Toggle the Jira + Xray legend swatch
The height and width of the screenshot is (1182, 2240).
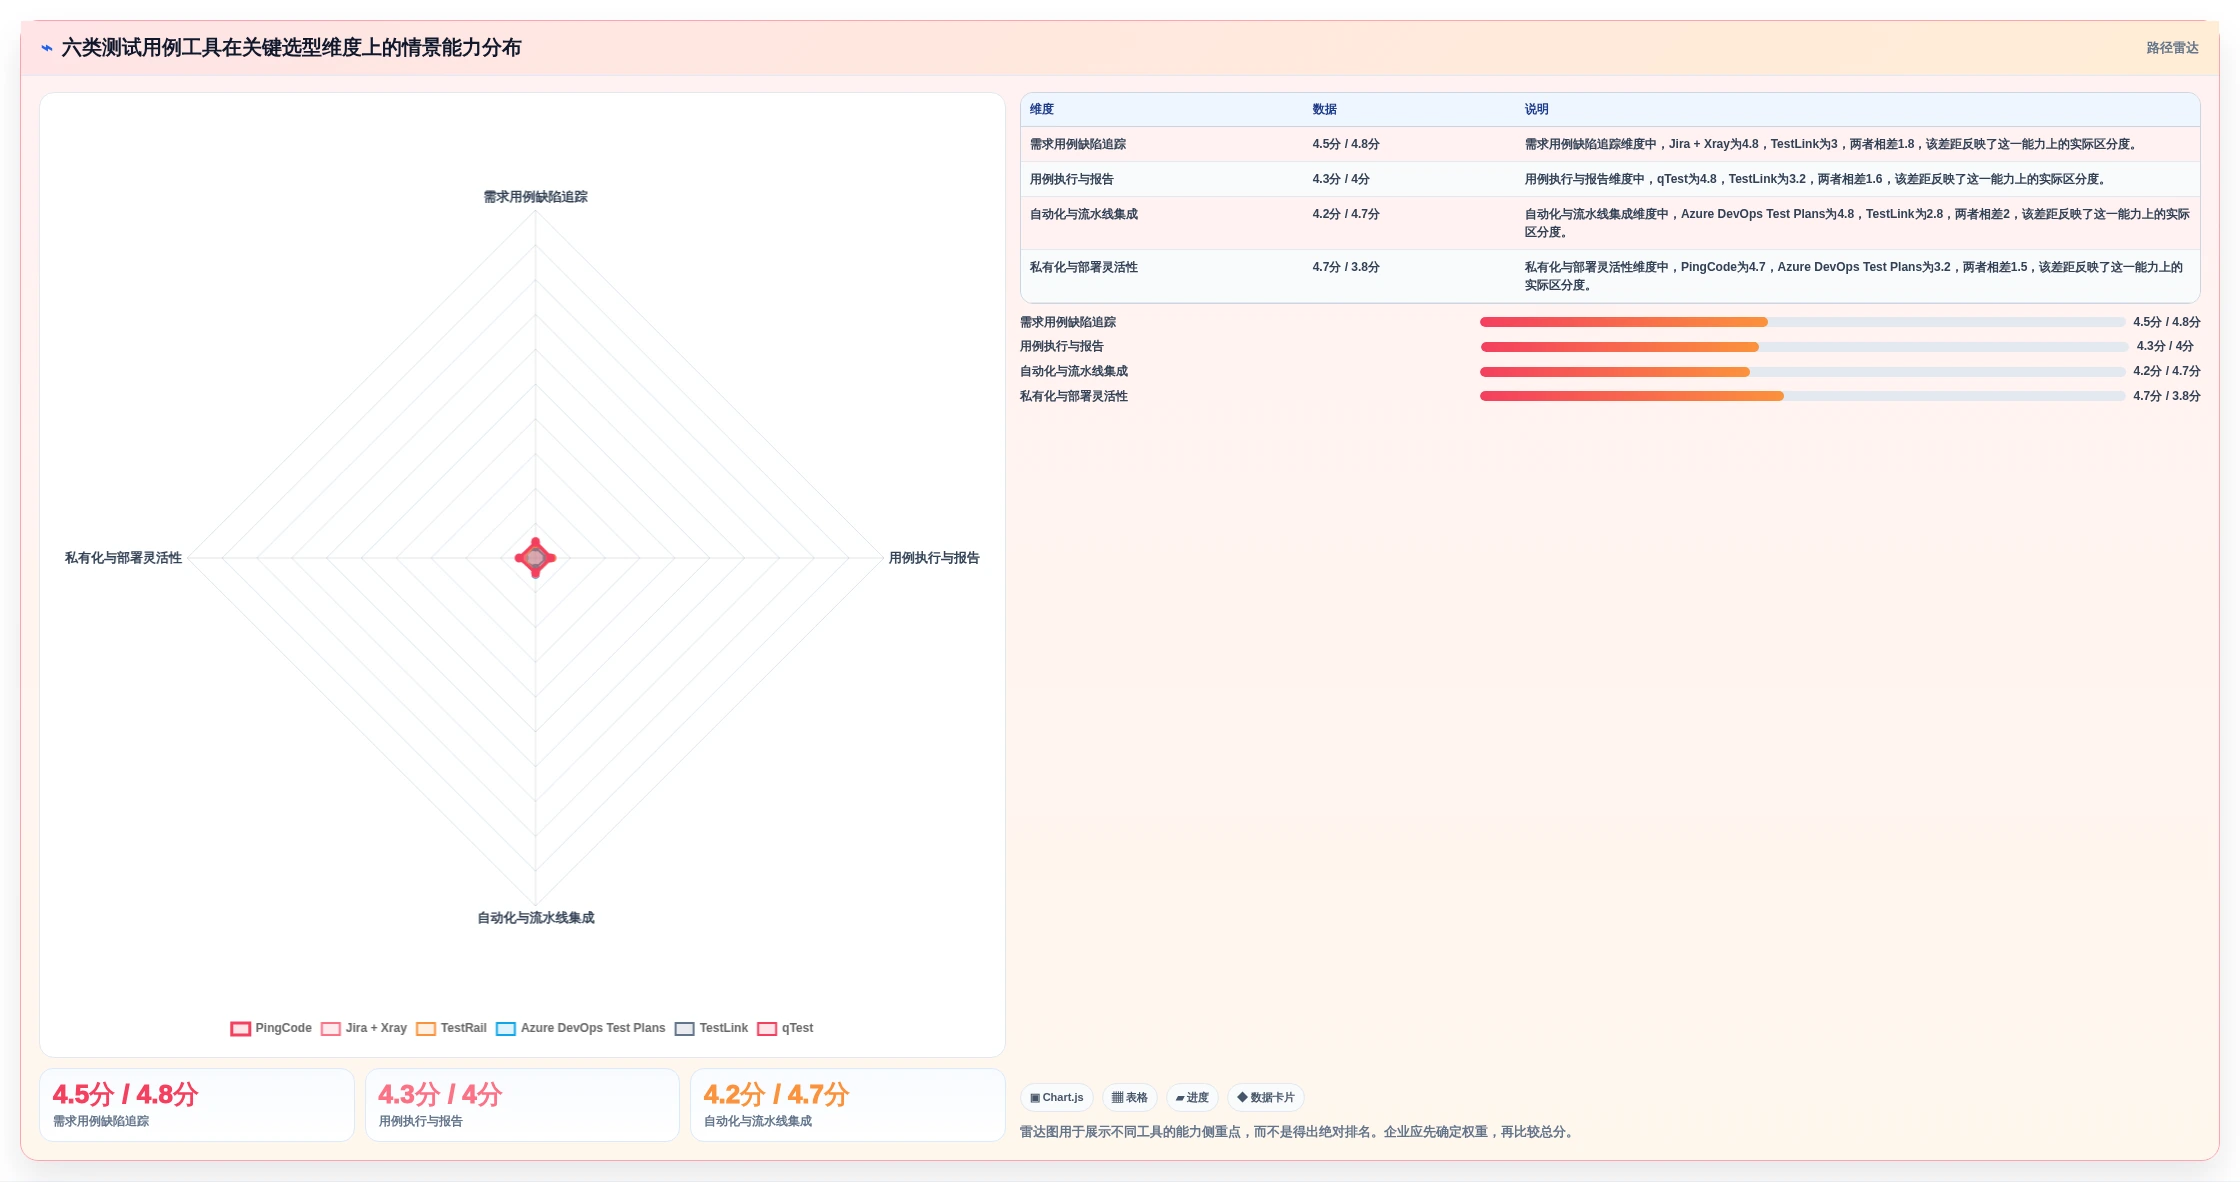click(331, 1029)
